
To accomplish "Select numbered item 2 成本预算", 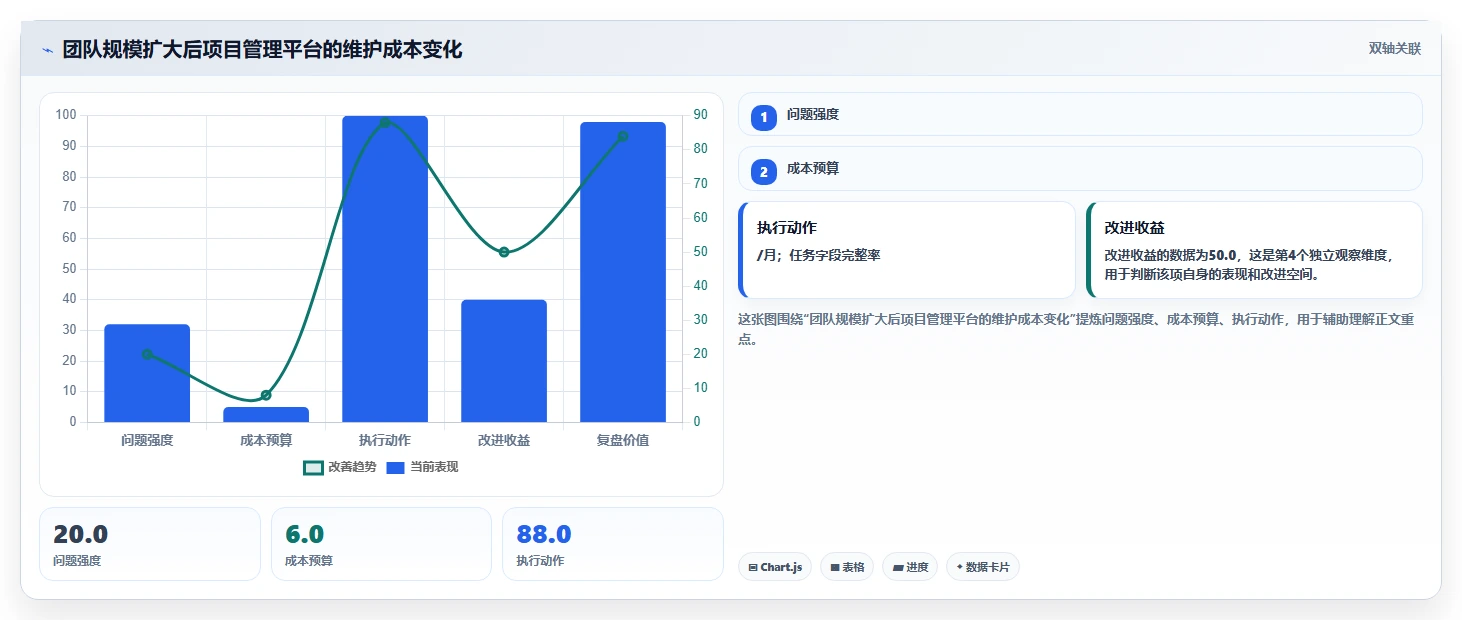I will pos(1080,168).
